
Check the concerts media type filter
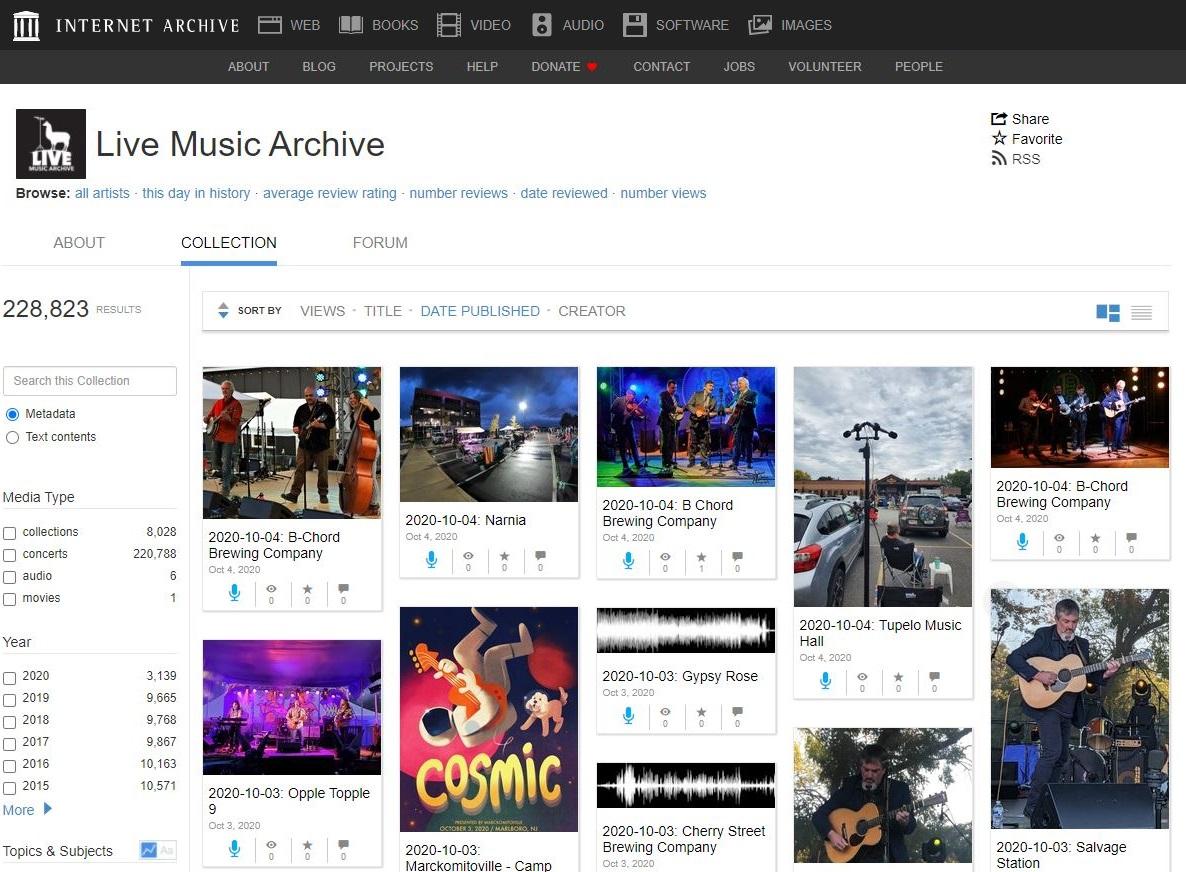click(x=10, y=555)
